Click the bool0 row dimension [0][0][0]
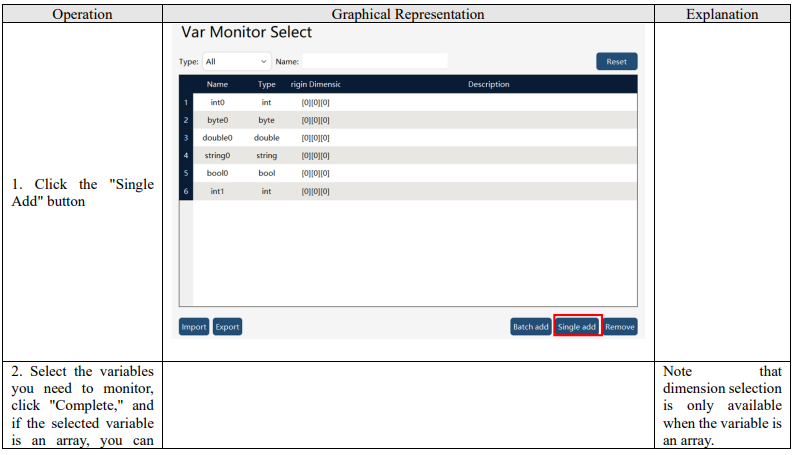This screenshot has width=795, height=455. 315,173
